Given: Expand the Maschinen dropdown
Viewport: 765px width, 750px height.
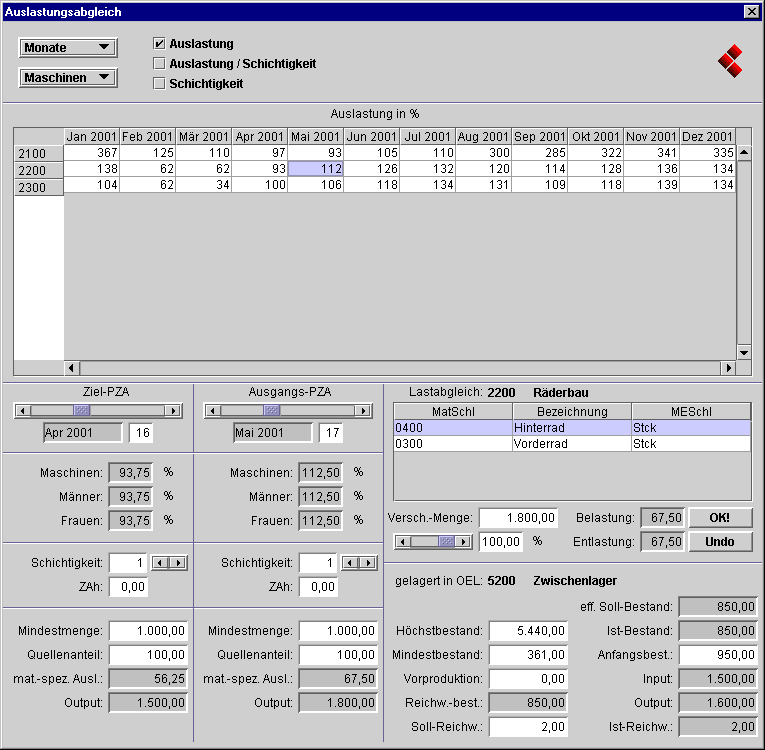Looking at the screenshot, I should point(68,78).
